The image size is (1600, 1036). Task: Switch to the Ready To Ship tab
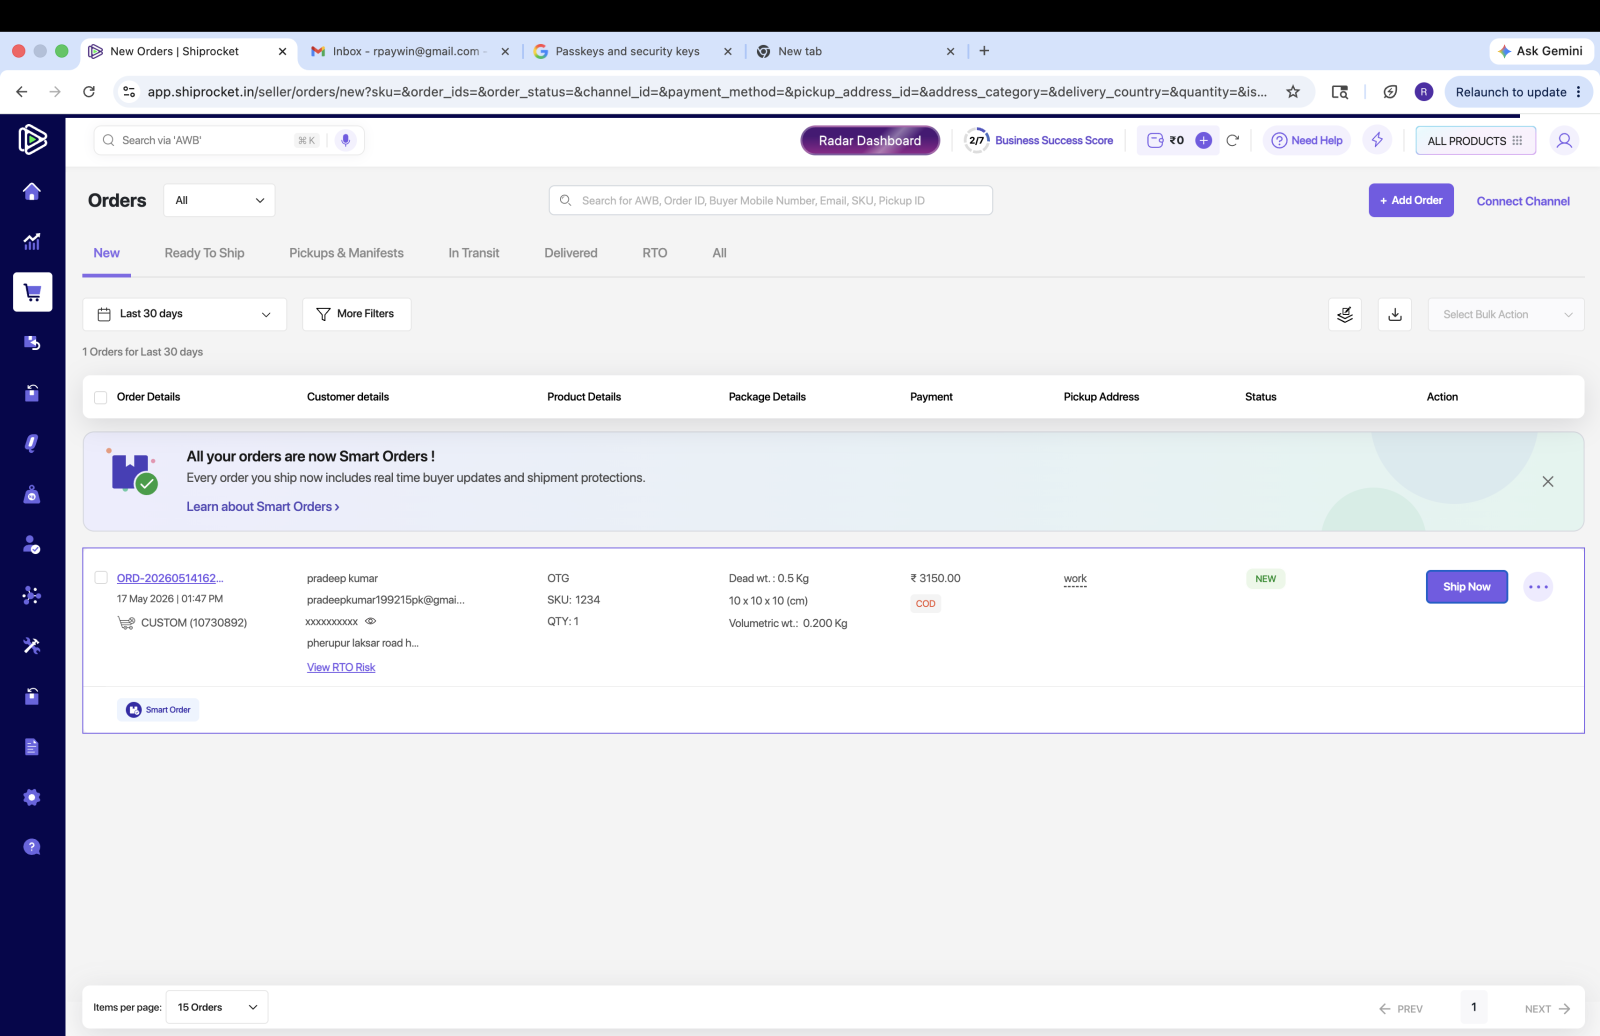[x=204, y=253]
